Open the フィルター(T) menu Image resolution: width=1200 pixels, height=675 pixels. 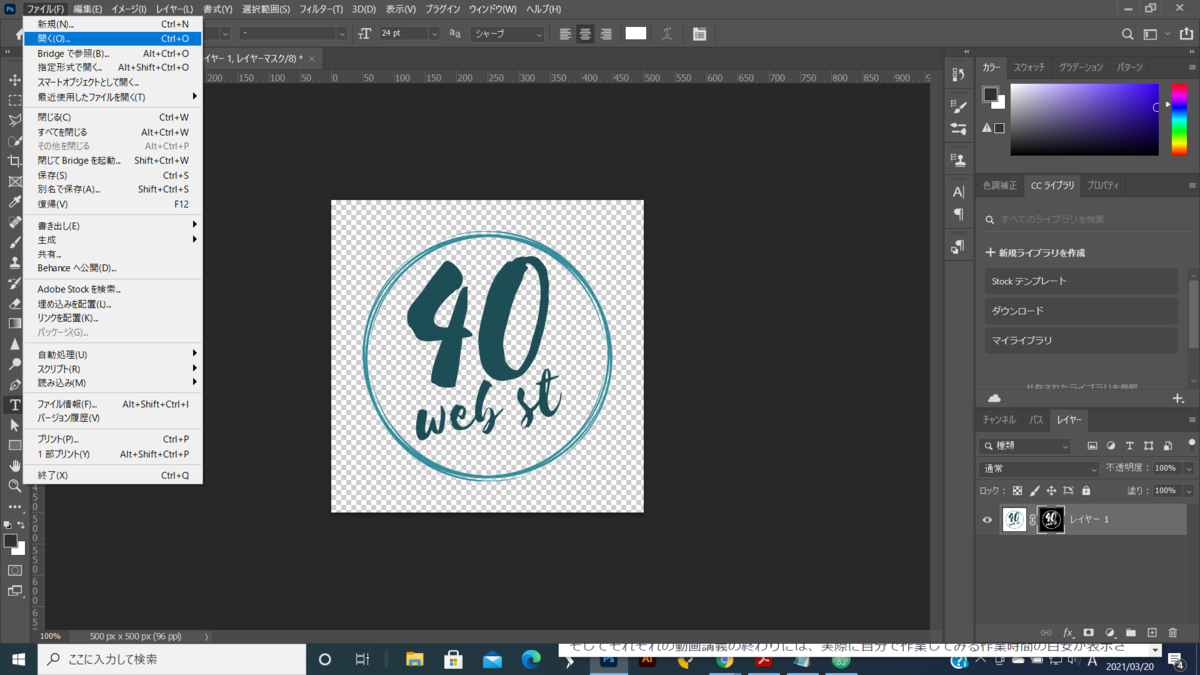click(321, 9)
